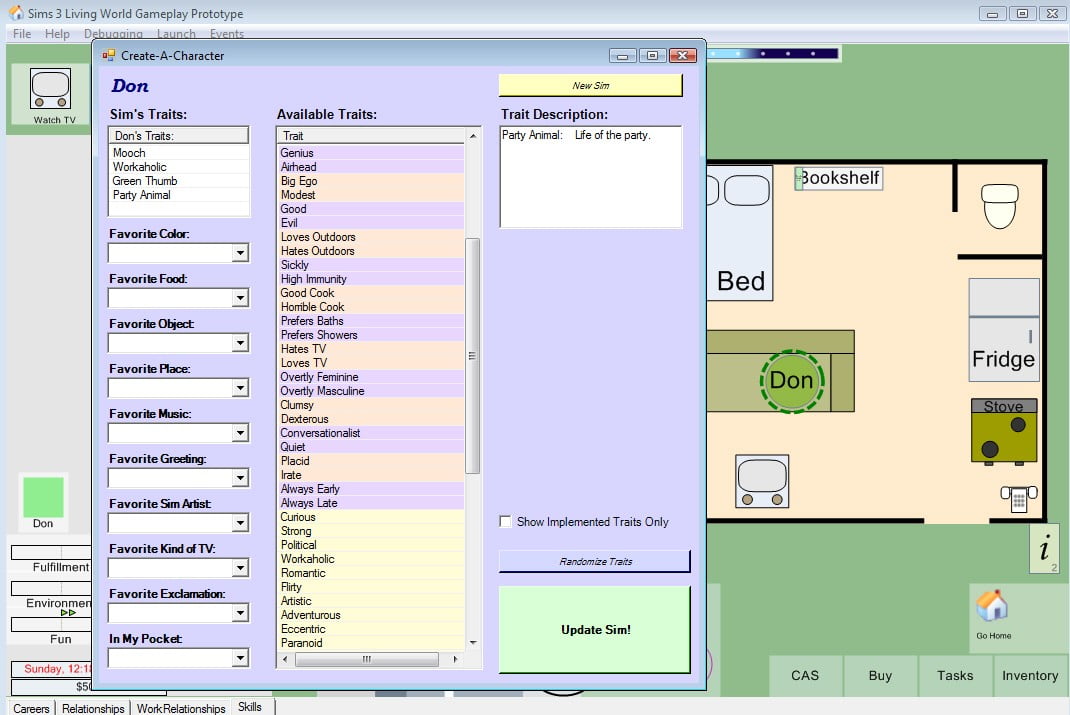The image size is (1070, 715).
Task: Open the Favorite Color dropdown
Action: pos(239,254)
